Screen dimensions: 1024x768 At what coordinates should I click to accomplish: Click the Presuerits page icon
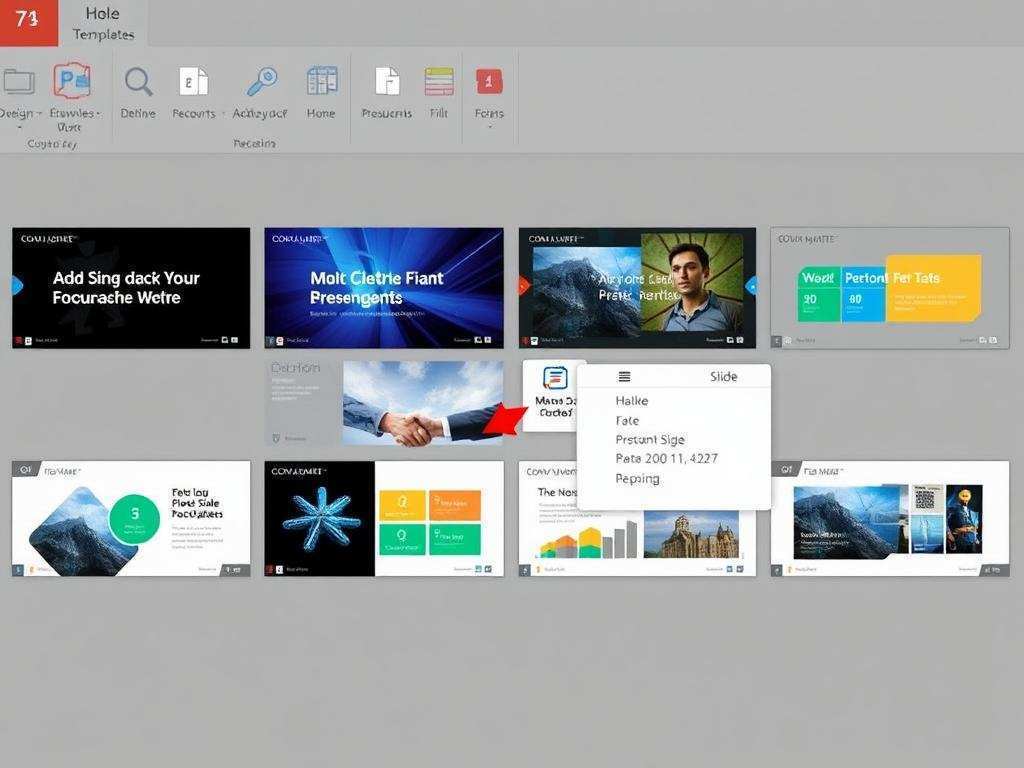coord(386,82)
